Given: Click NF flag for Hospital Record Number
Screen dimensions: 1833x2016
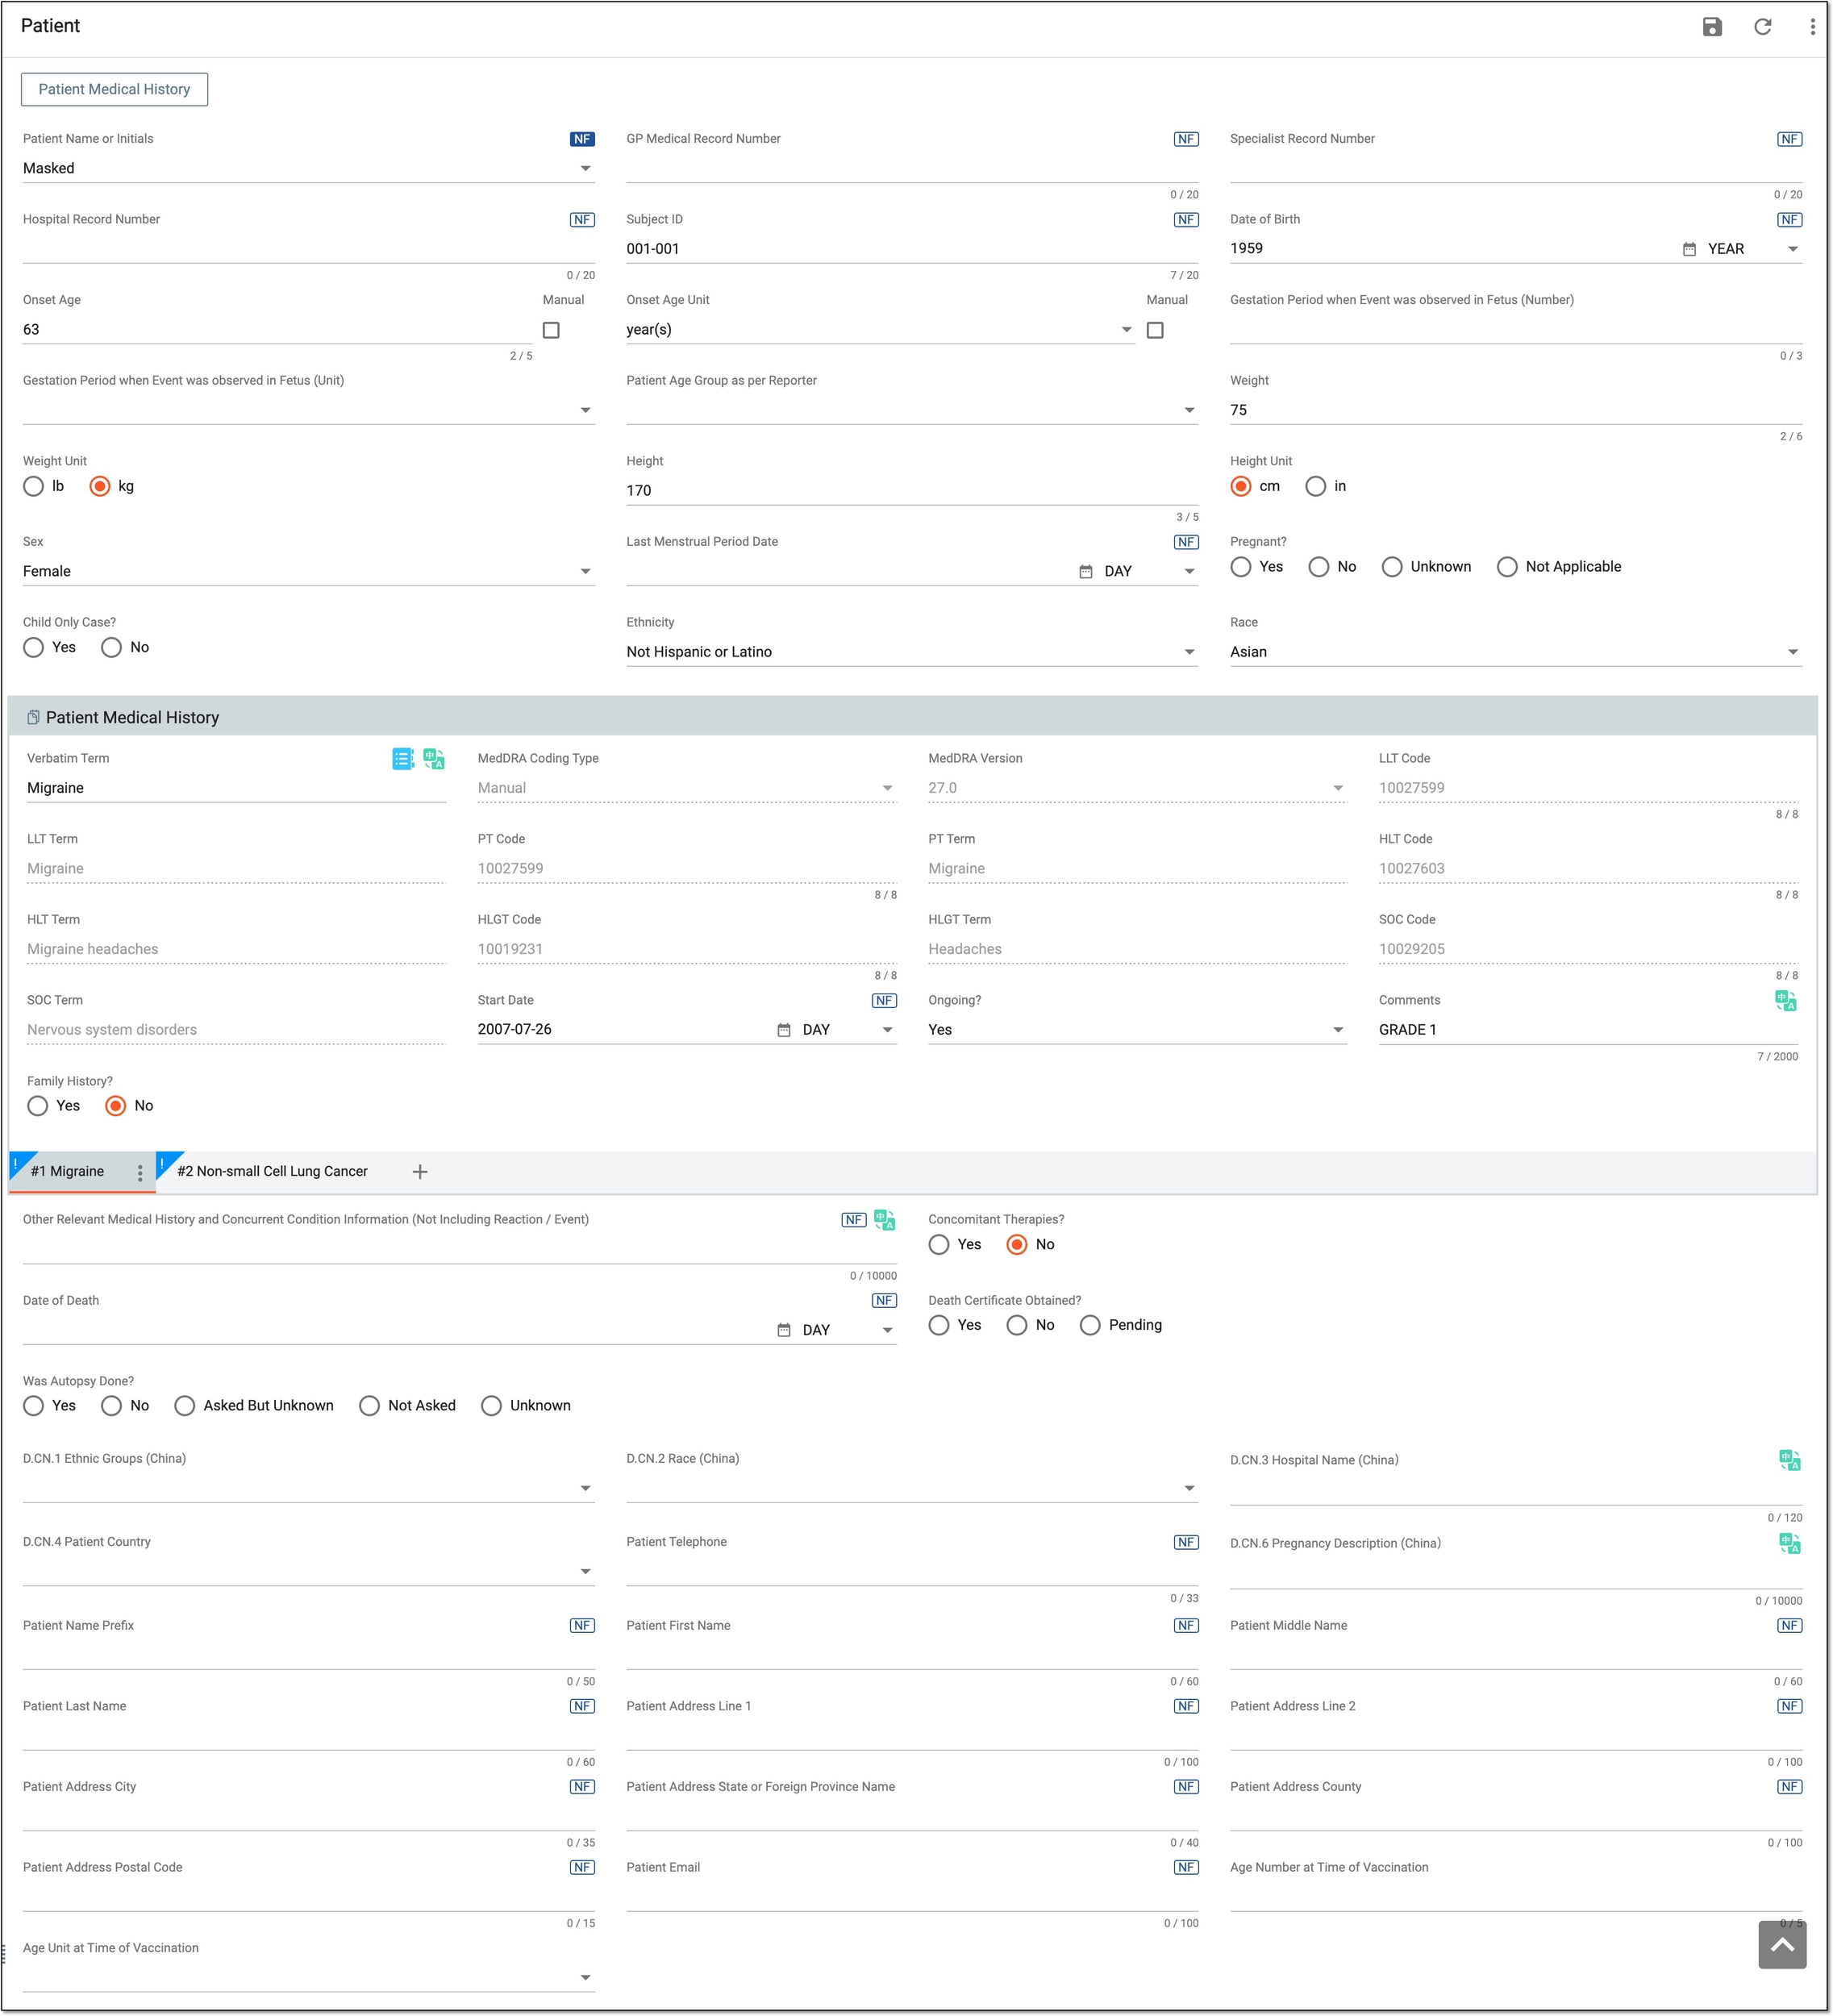Looking at the screenshot, I should pyautogui.click(x=582, y=220).
